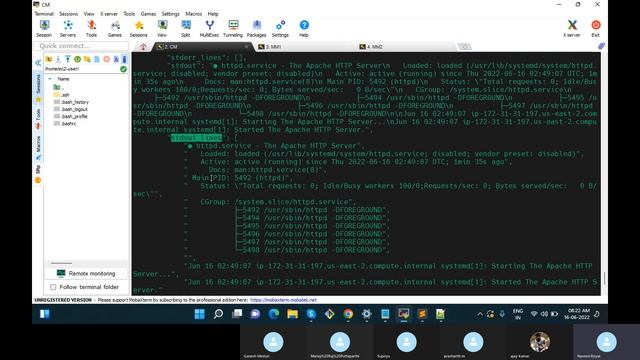This screenshot has height=360, width=640.
Task: Open the Servers toolbar icon
Action: [x=68, y=29]
